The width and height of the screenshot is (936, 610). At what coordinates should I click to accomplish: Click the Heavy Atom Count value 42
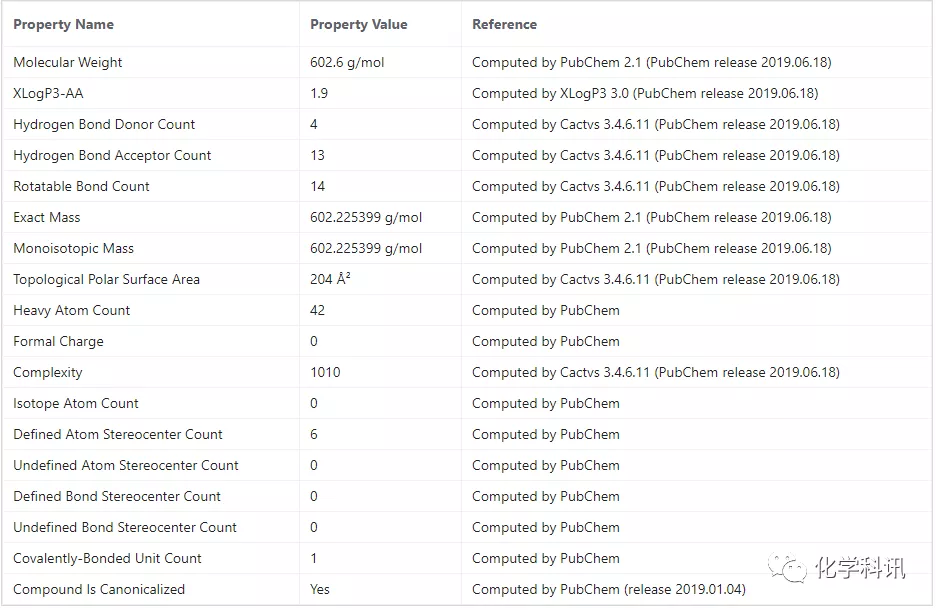point(317,310)
